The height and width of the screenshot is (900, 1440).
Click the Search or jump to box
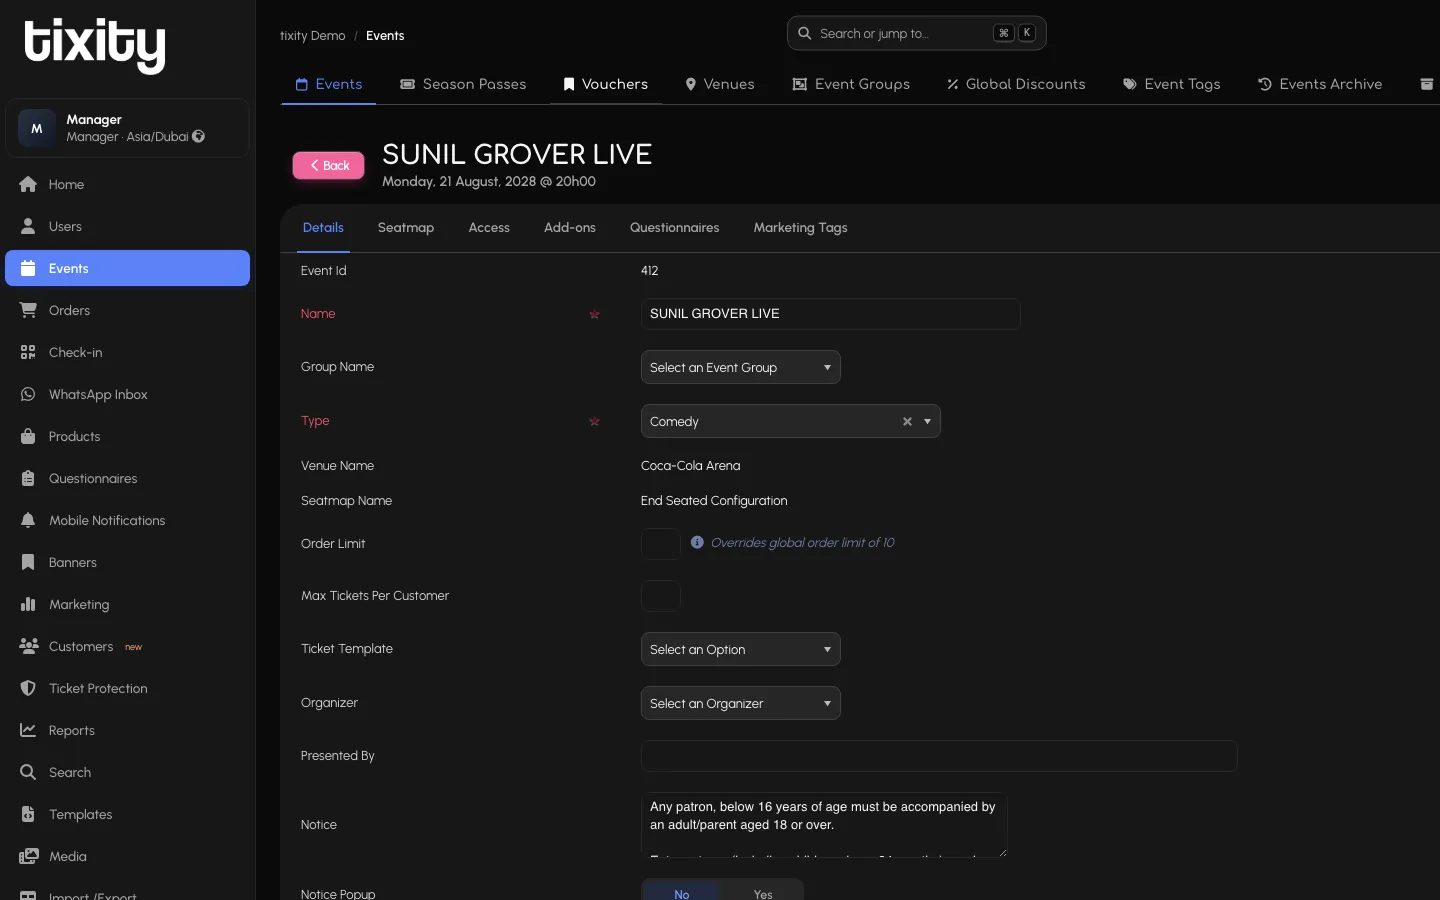pyautogui.click(x=916, y=33)
